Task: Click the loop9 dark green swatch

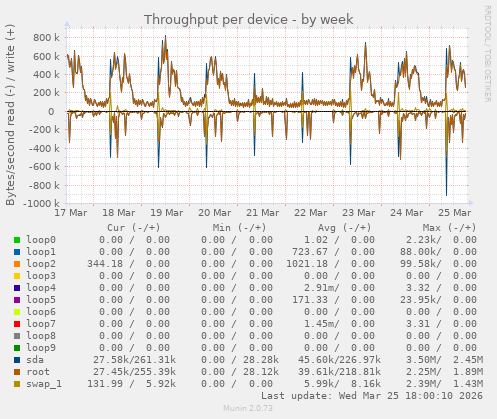Action: pos(17,348)
